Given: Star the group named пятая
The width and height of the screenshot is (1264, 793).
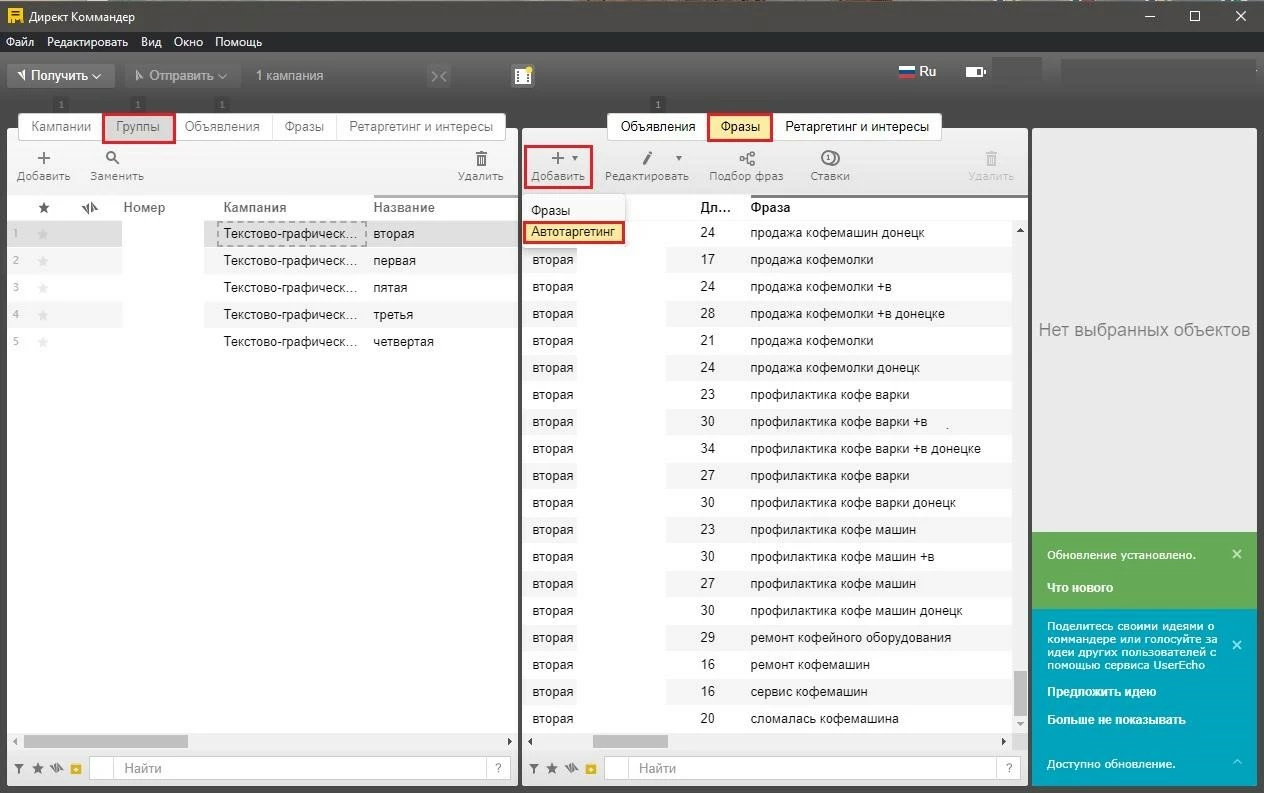Looking at the screenshot, I should [x=43, y=287].
